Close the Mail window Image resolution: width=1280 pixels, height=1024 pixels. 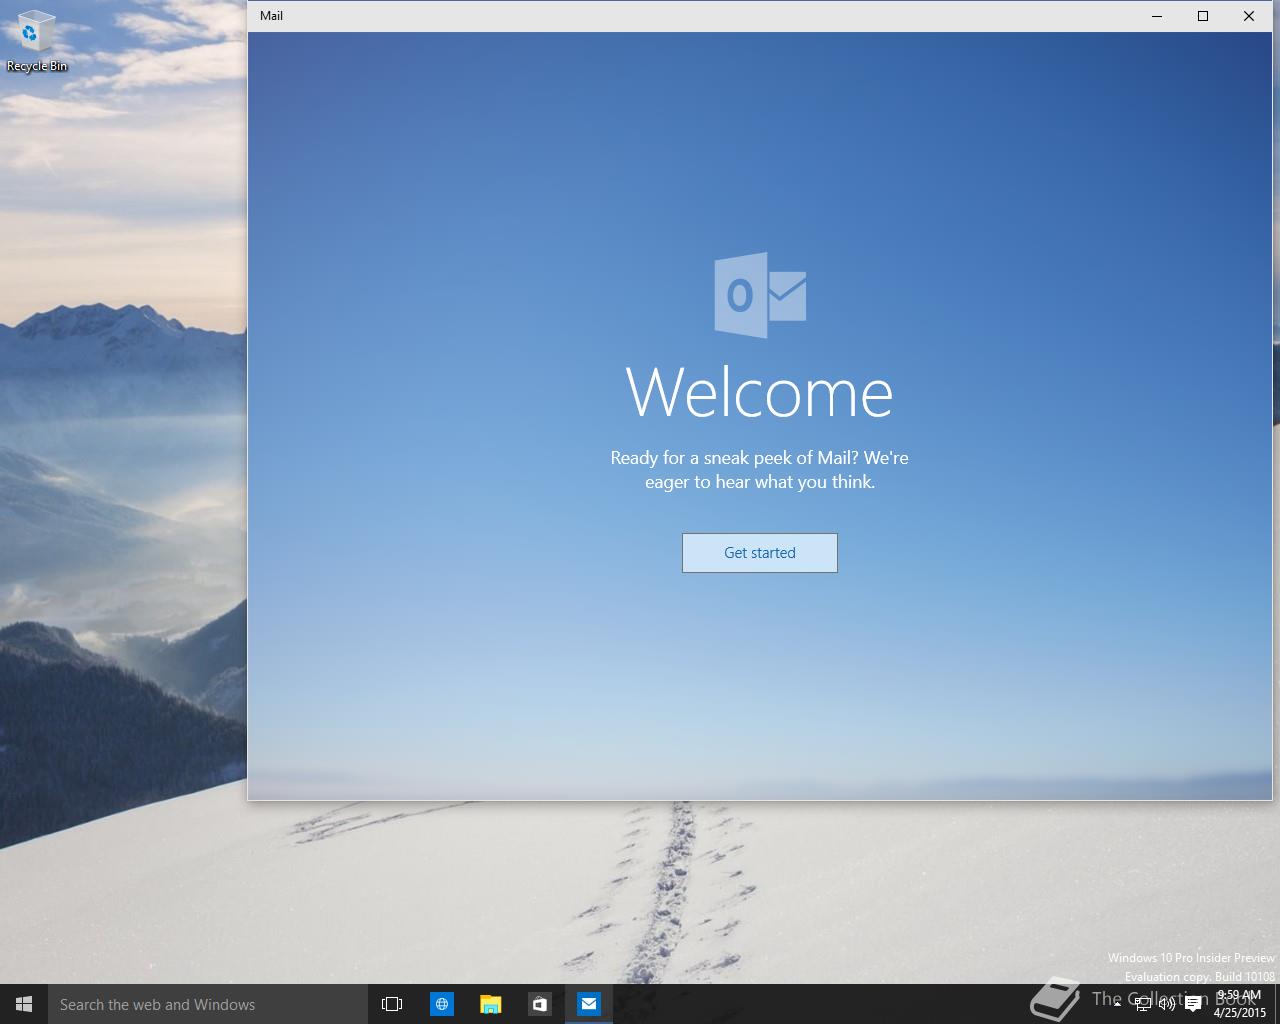tap(1249, 16)
